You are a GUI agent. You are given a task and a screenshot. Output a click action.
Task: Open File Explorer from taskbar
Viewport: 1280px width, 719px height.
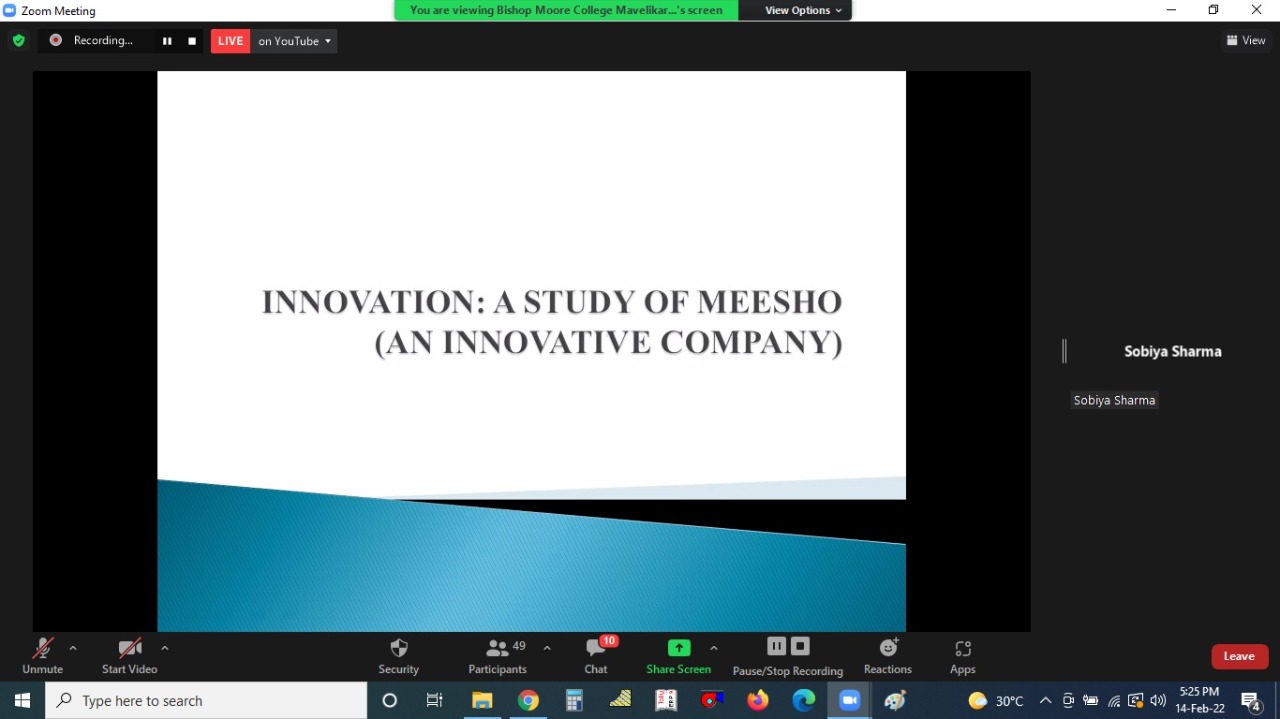(482, 701)
